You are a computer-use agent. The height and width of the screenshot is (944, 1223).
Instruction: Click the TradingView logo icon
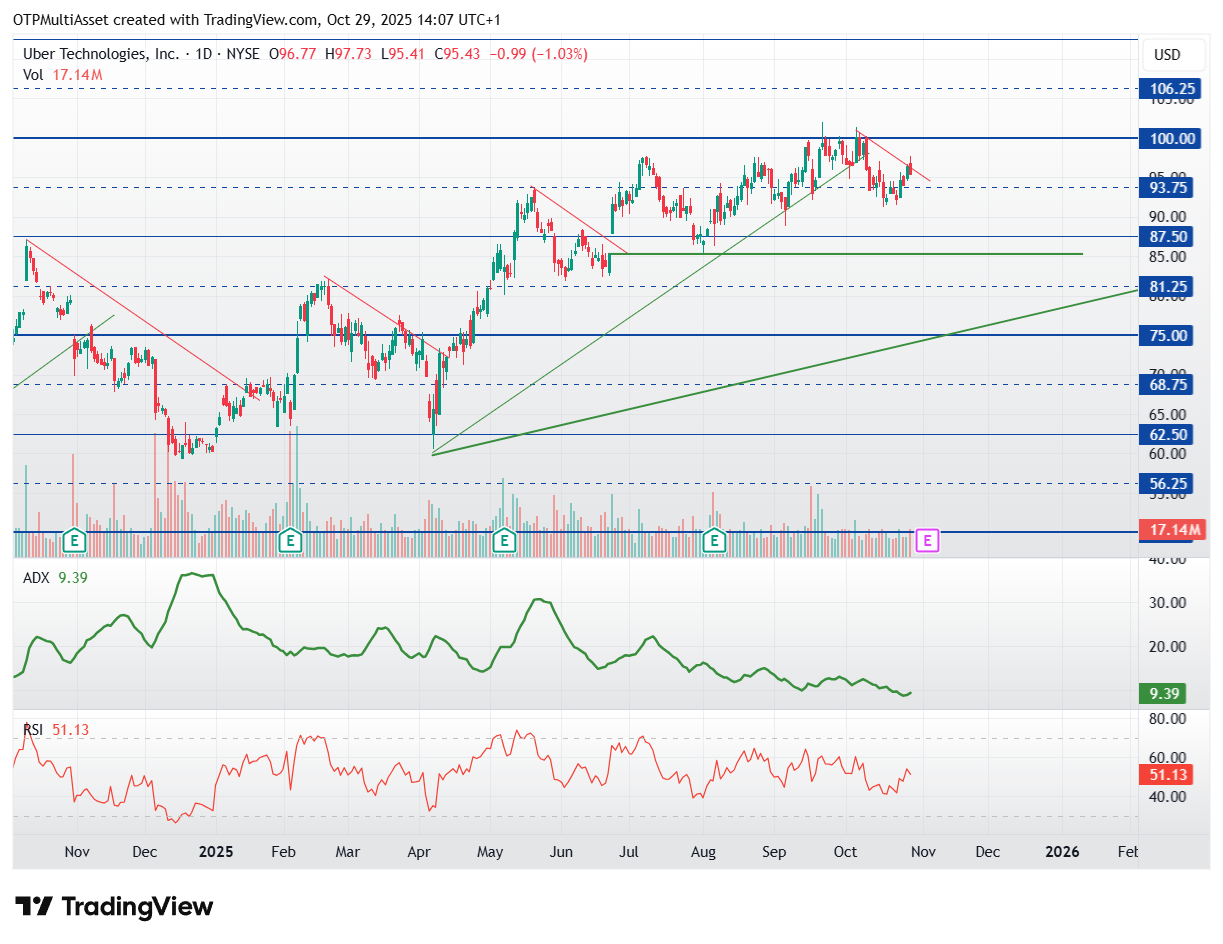34,907
